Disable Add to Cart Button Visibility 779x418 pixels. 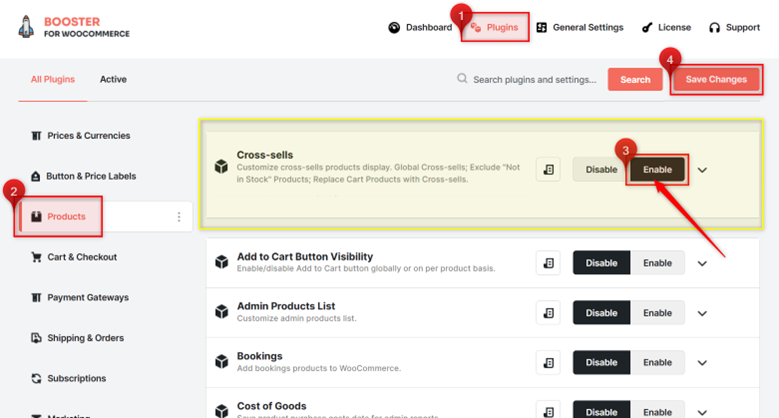pyautogui.click(x=601, y=263)
